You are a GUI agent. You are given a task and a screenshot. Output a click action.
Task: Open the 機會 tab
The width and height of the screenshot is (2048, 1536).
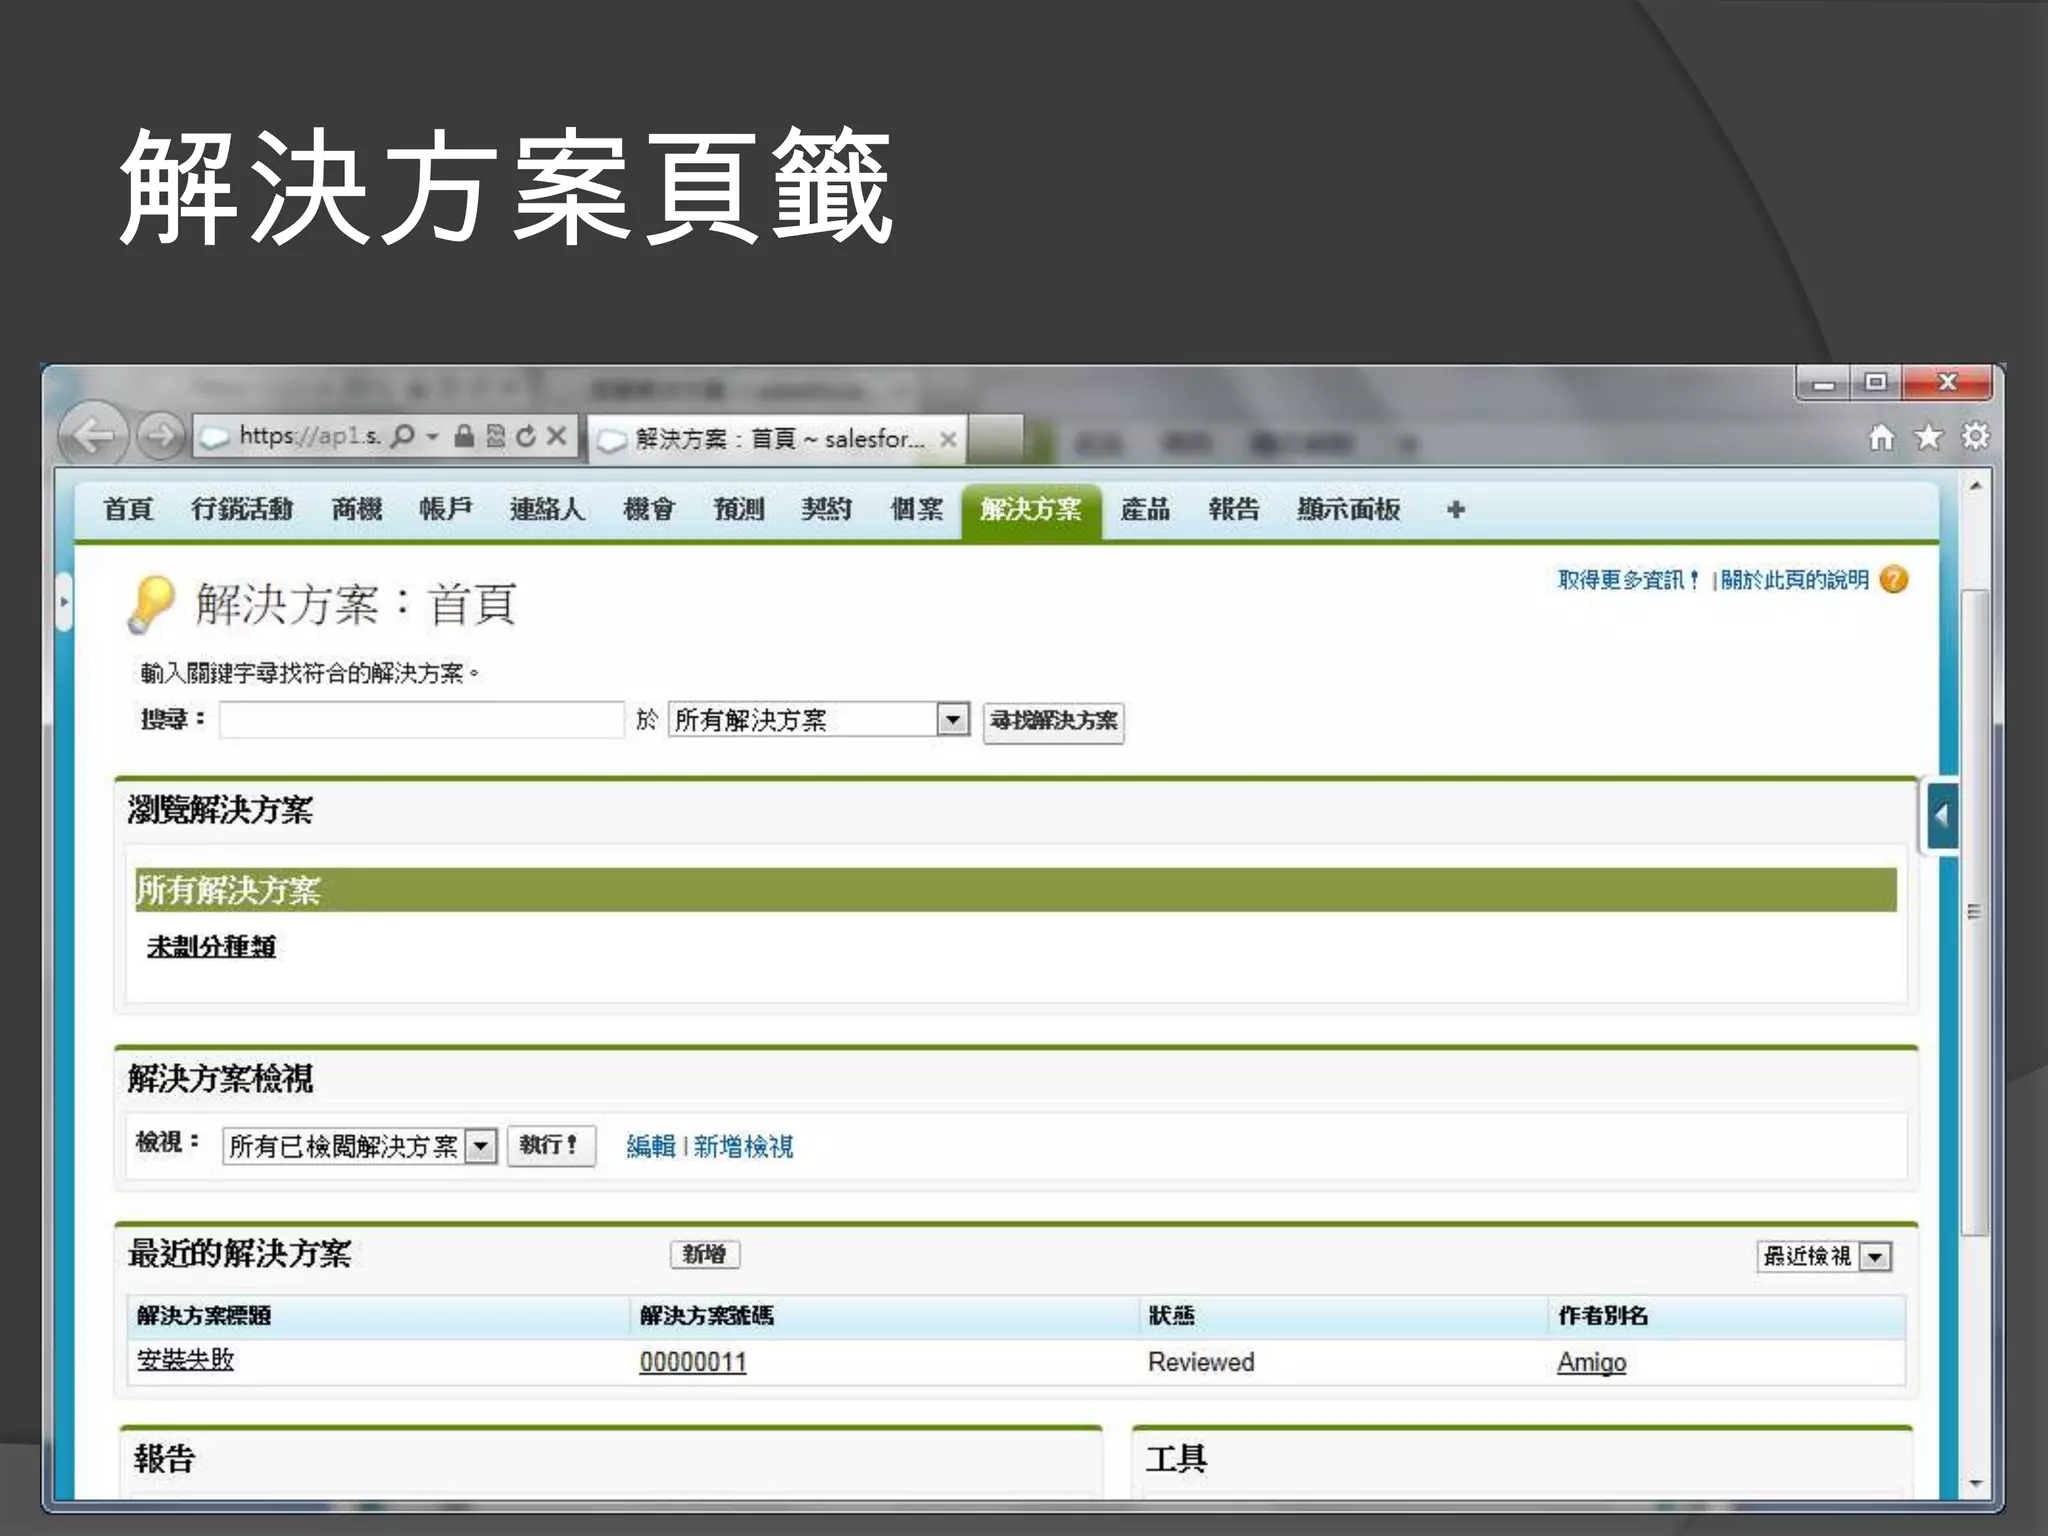tap(649, 510)
